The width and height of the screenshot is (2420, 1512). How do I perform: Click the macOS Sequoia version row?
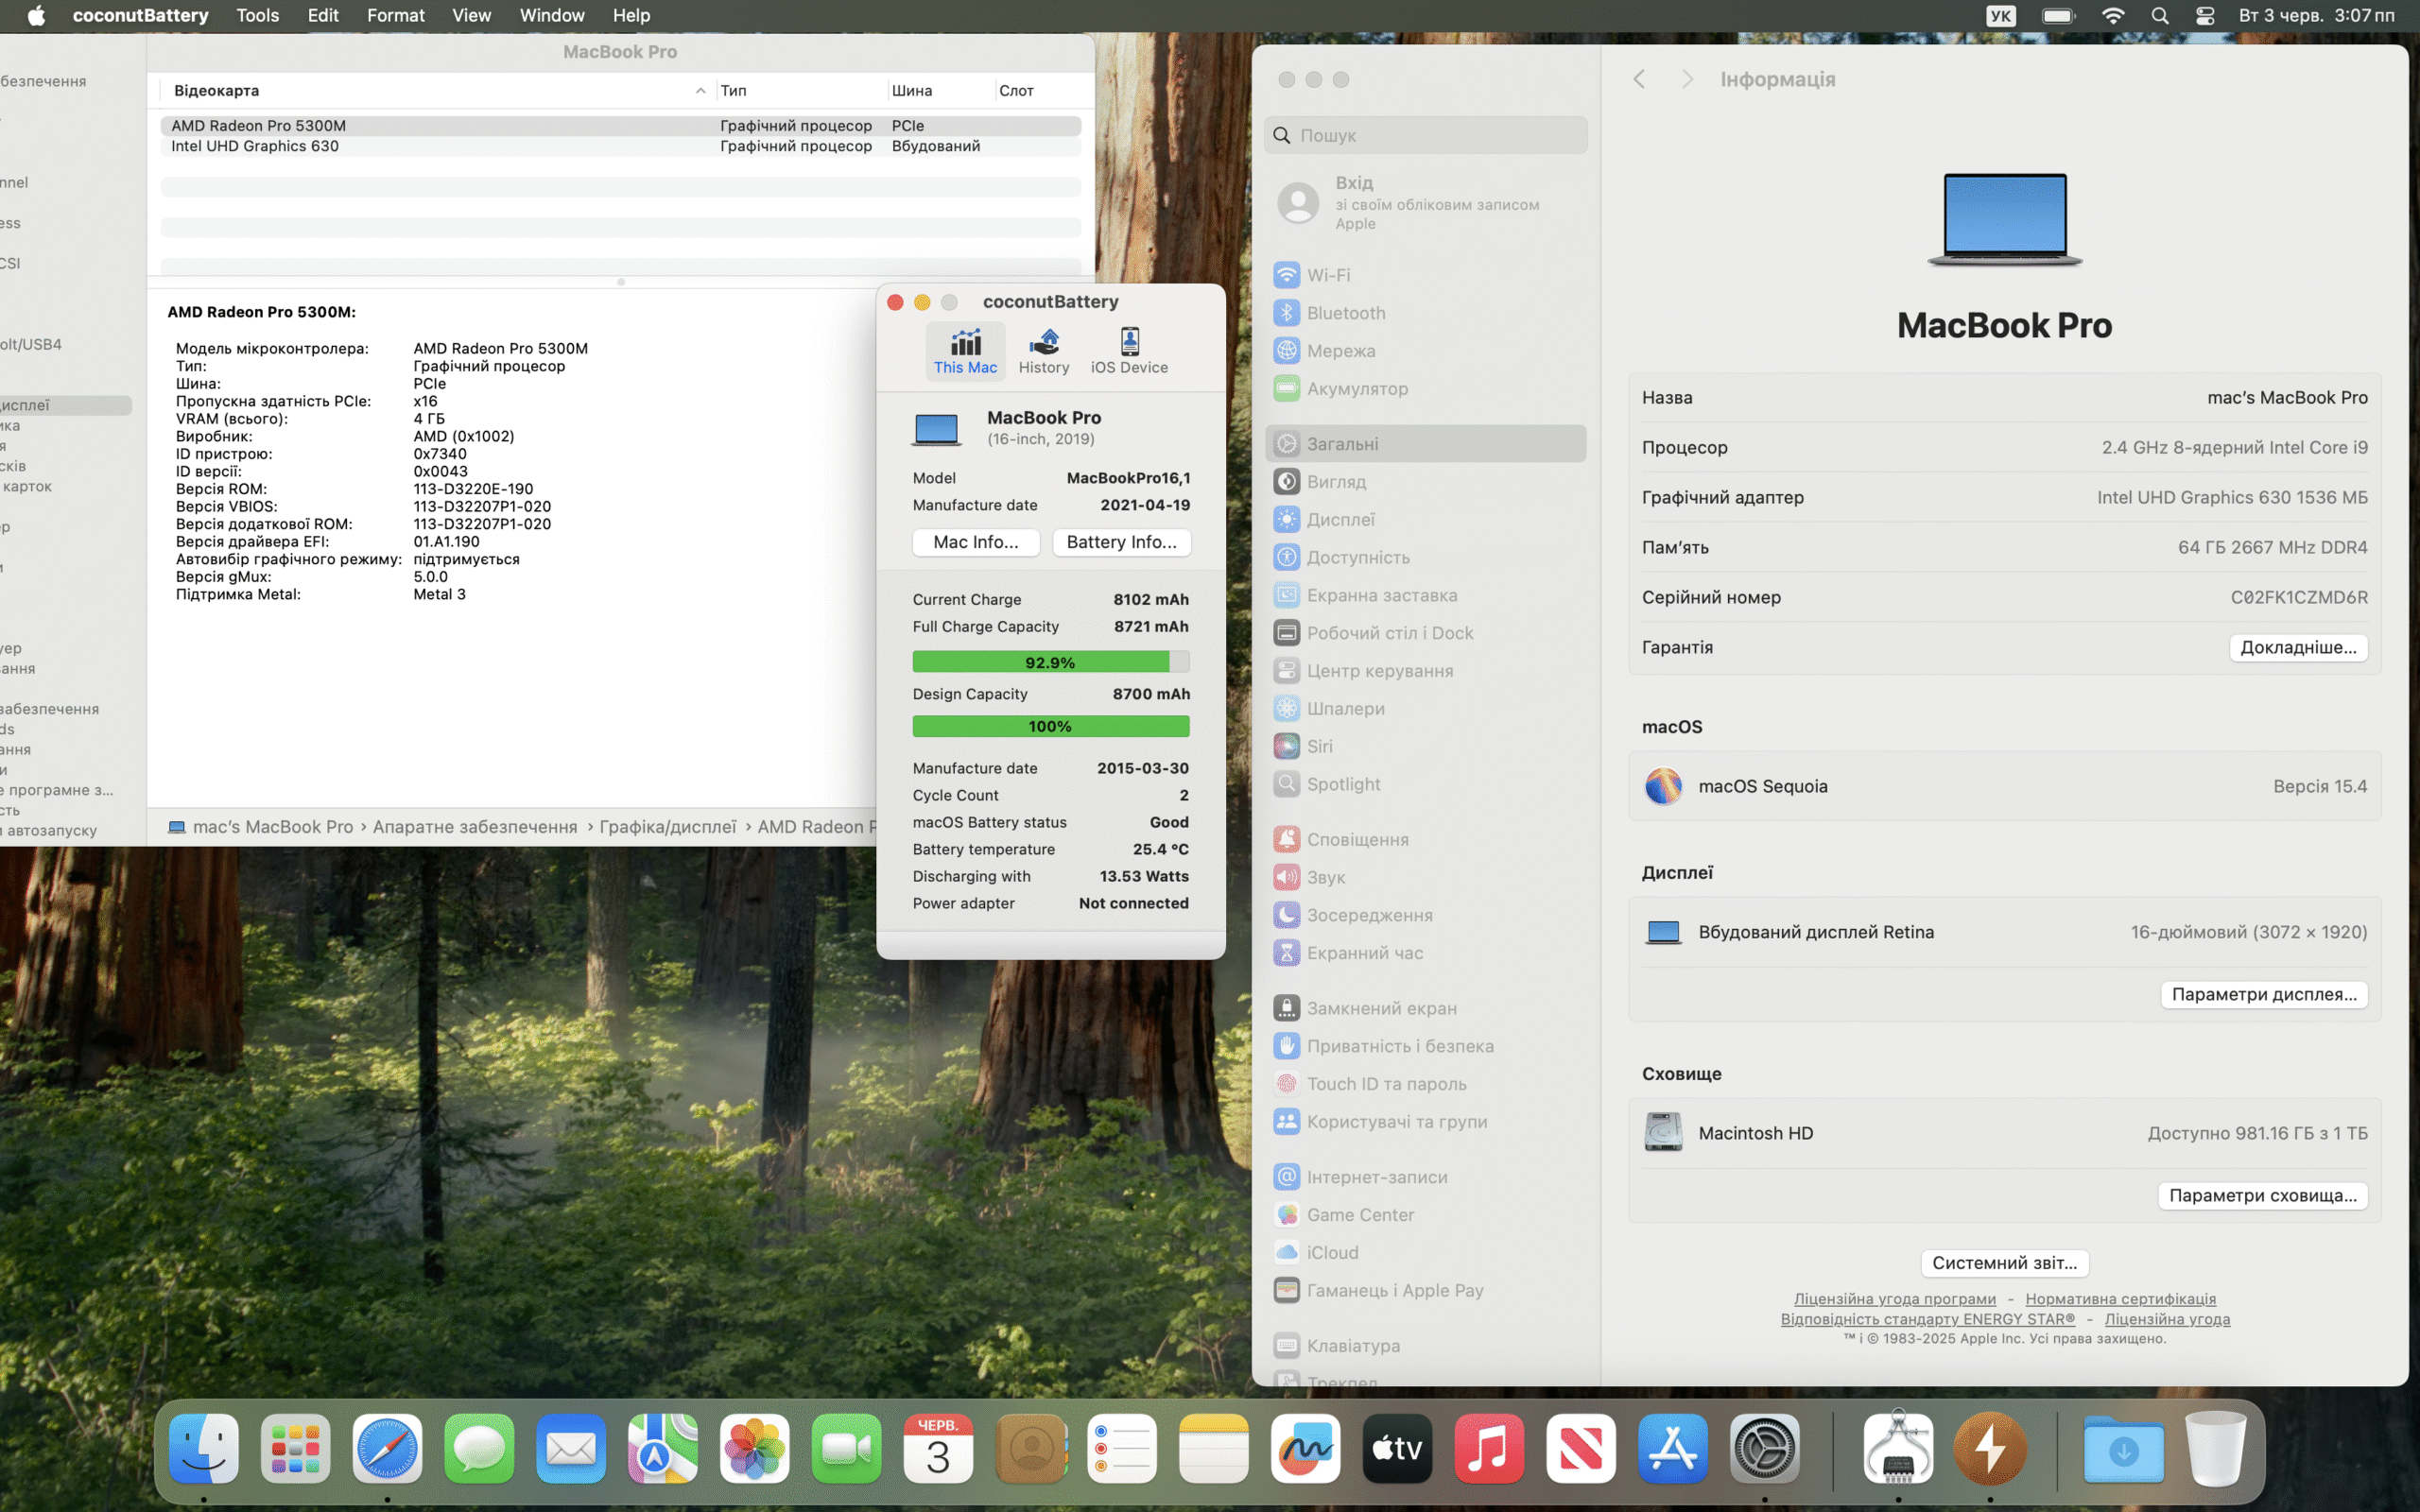[x=2004, y=787]
